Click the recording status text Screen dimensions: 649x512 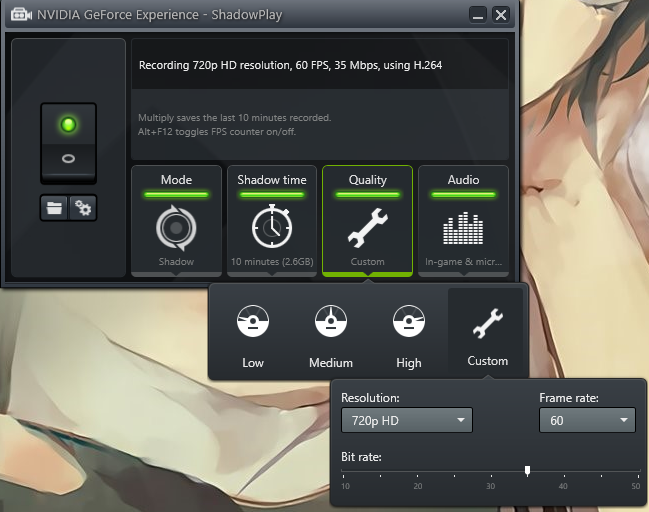290,65
